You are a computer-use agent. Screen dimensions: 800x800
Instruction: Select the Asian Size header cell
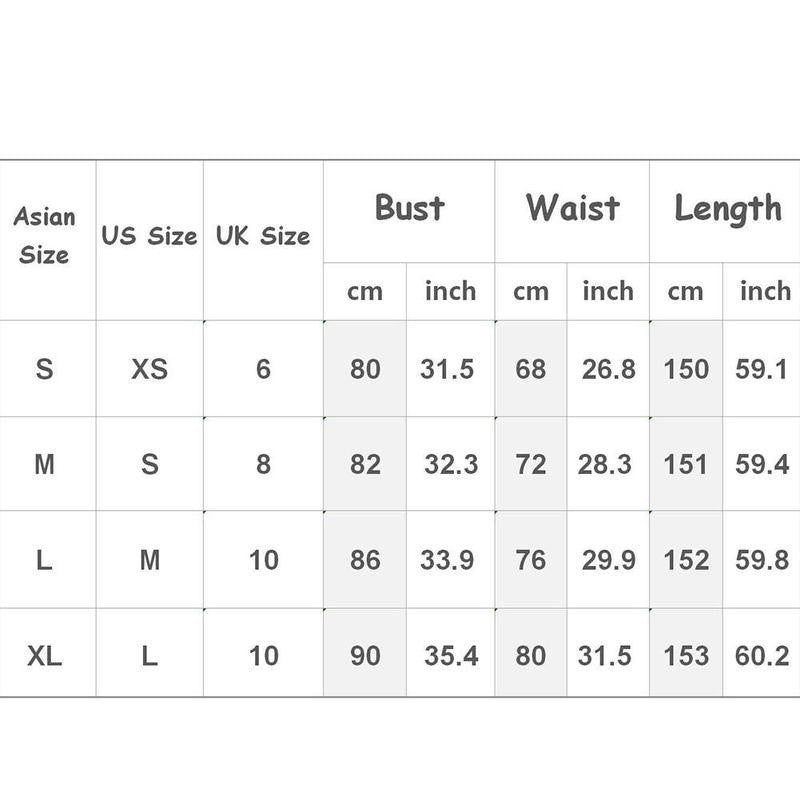(47, 240)
